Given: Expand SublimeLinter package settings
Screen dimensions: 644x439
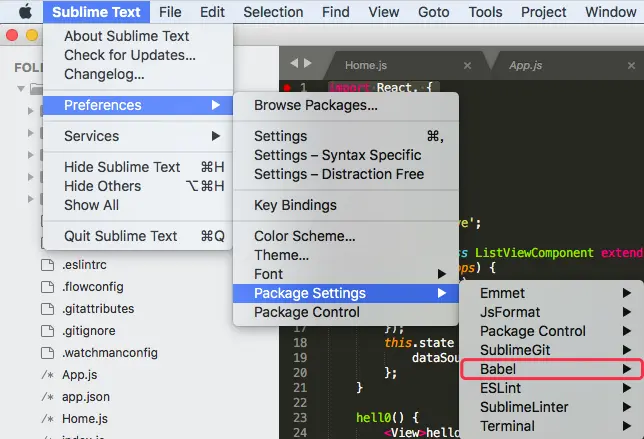Looking at the screenshot, I should tap(552, 407).
